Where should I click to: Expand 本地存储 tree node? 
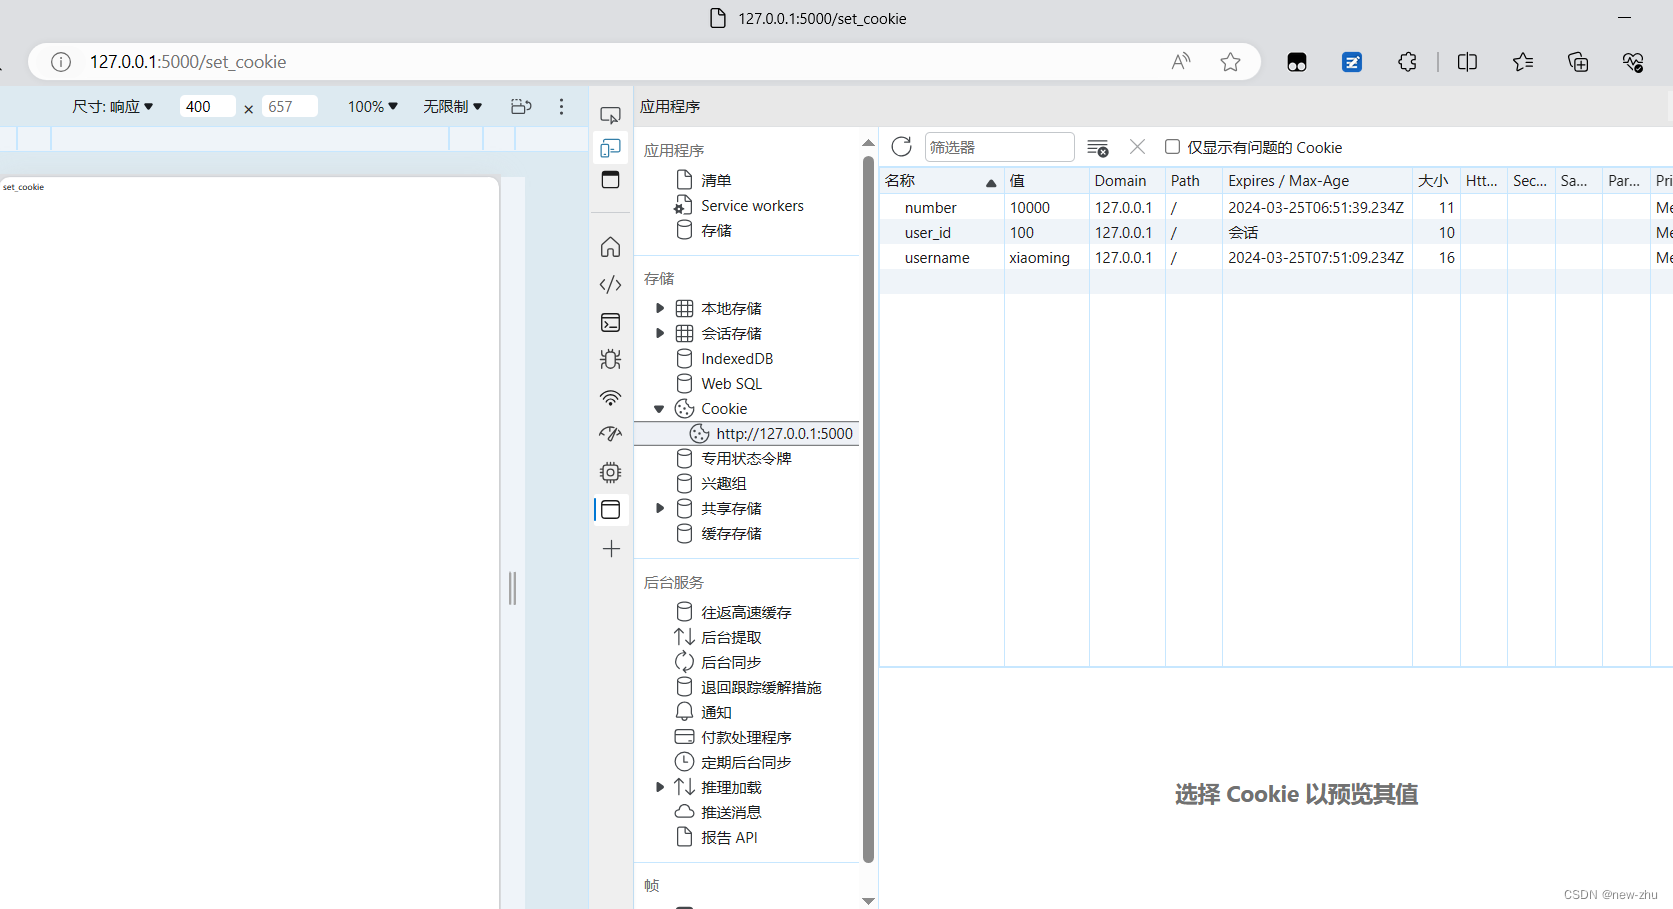659,308
